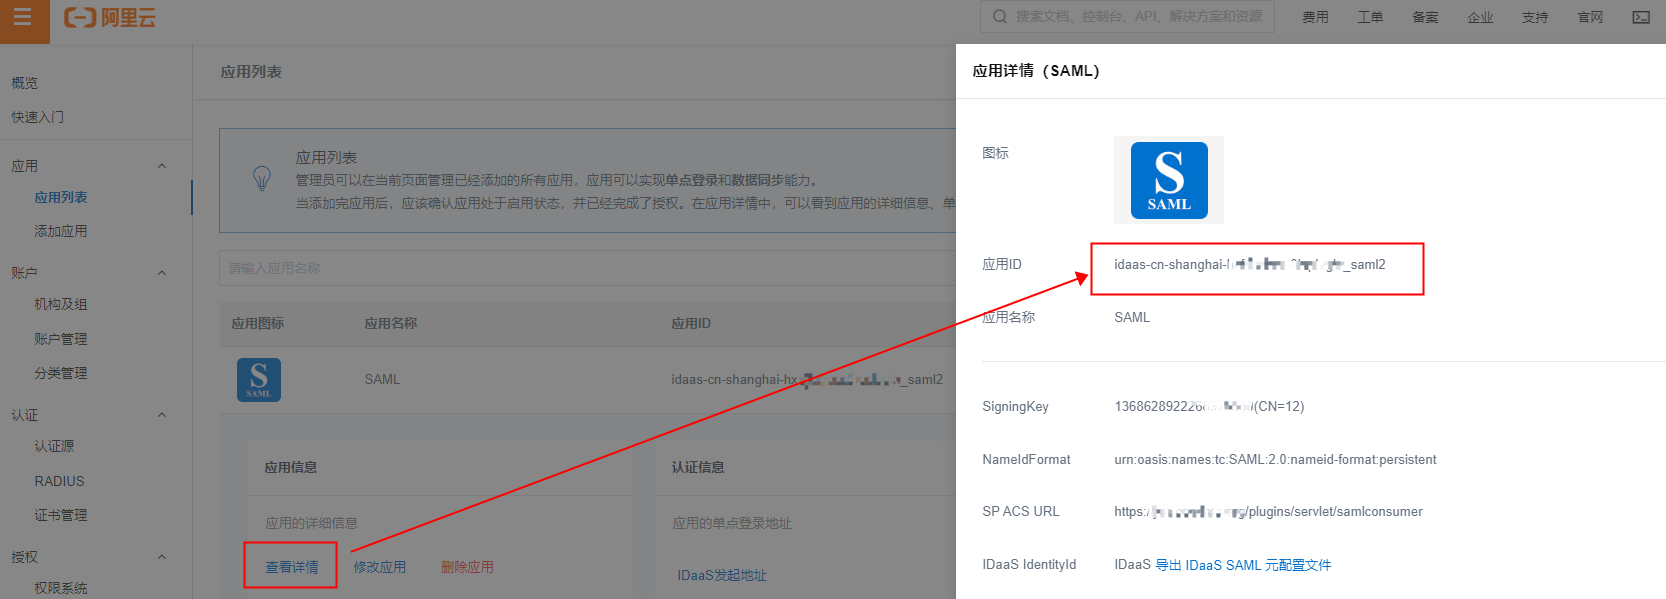The image size is (1666, 599).
Task: Open 机构及组 in the sidebar
Action: tap(61, 304)
